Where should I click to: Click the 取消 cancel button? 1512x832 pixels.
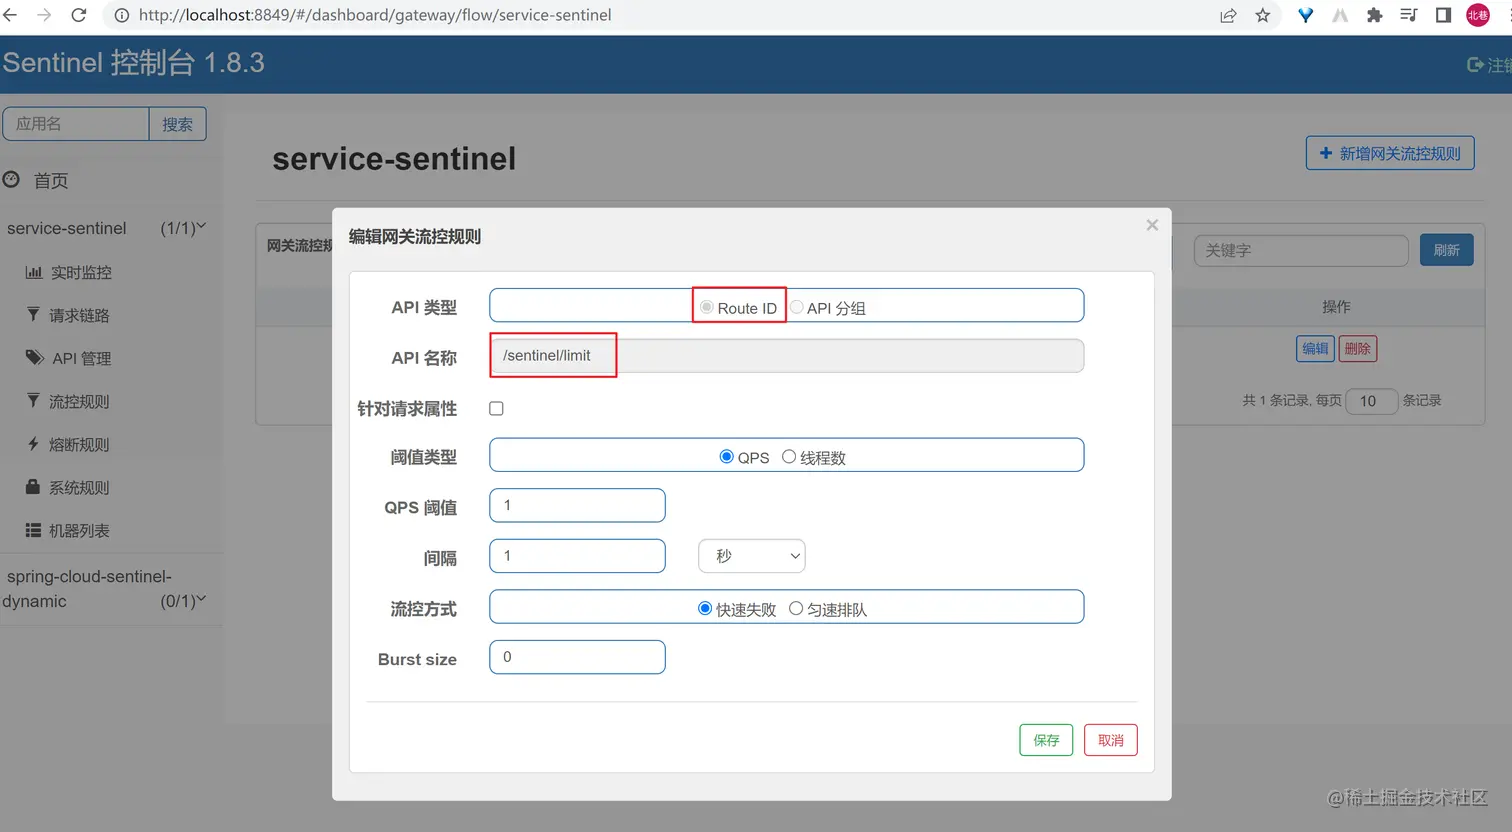(x=1111, y=740)
